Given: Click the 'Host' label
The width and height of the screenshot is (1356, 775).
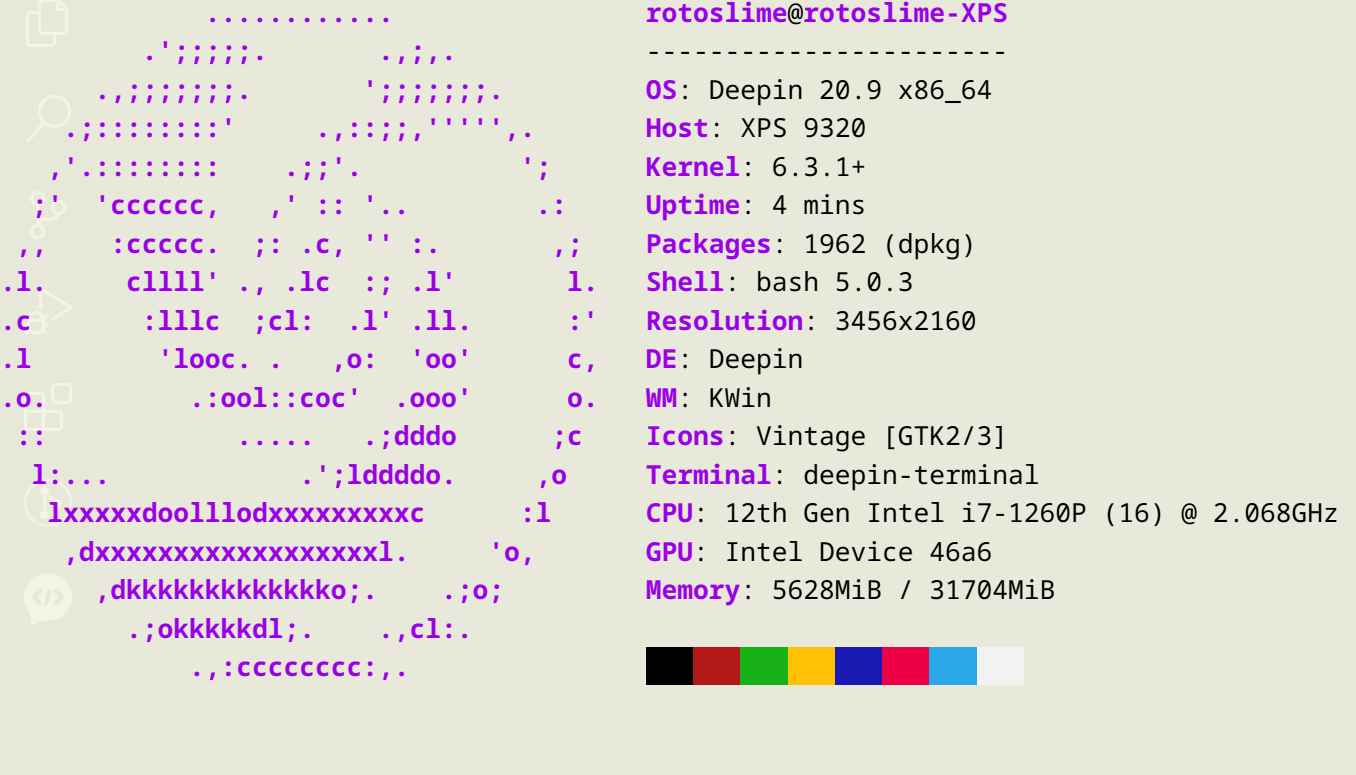Looking at the screenshot, I should (x=677, y=128).
